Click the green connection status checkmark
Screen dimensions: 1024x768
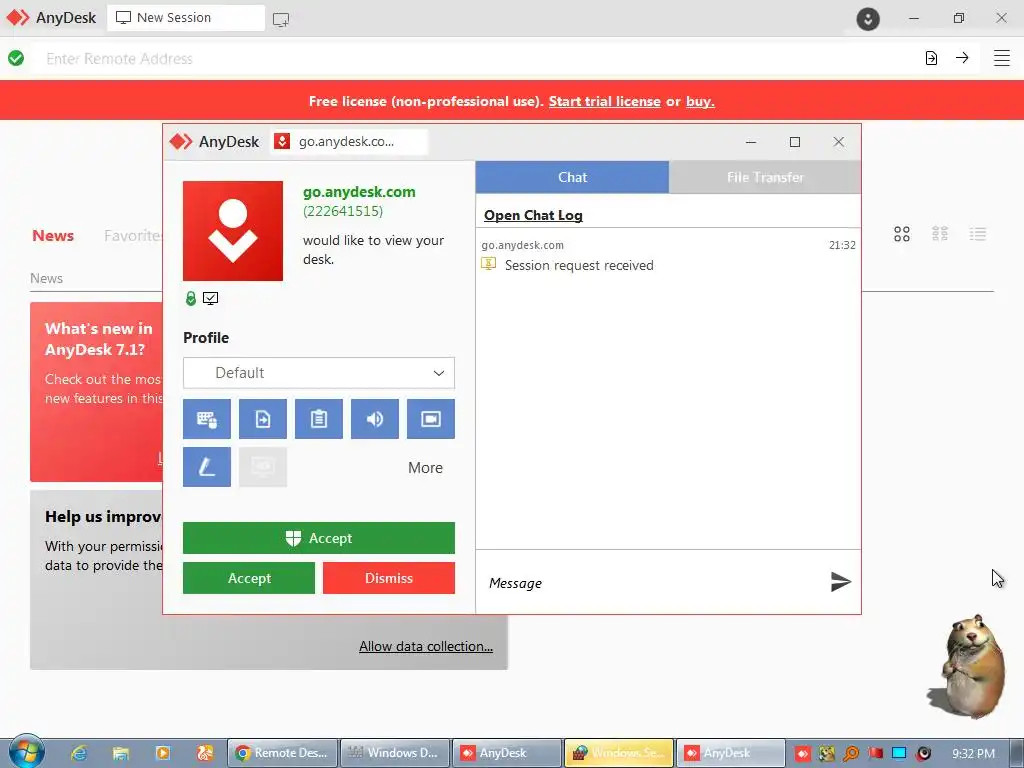point(16,59)
